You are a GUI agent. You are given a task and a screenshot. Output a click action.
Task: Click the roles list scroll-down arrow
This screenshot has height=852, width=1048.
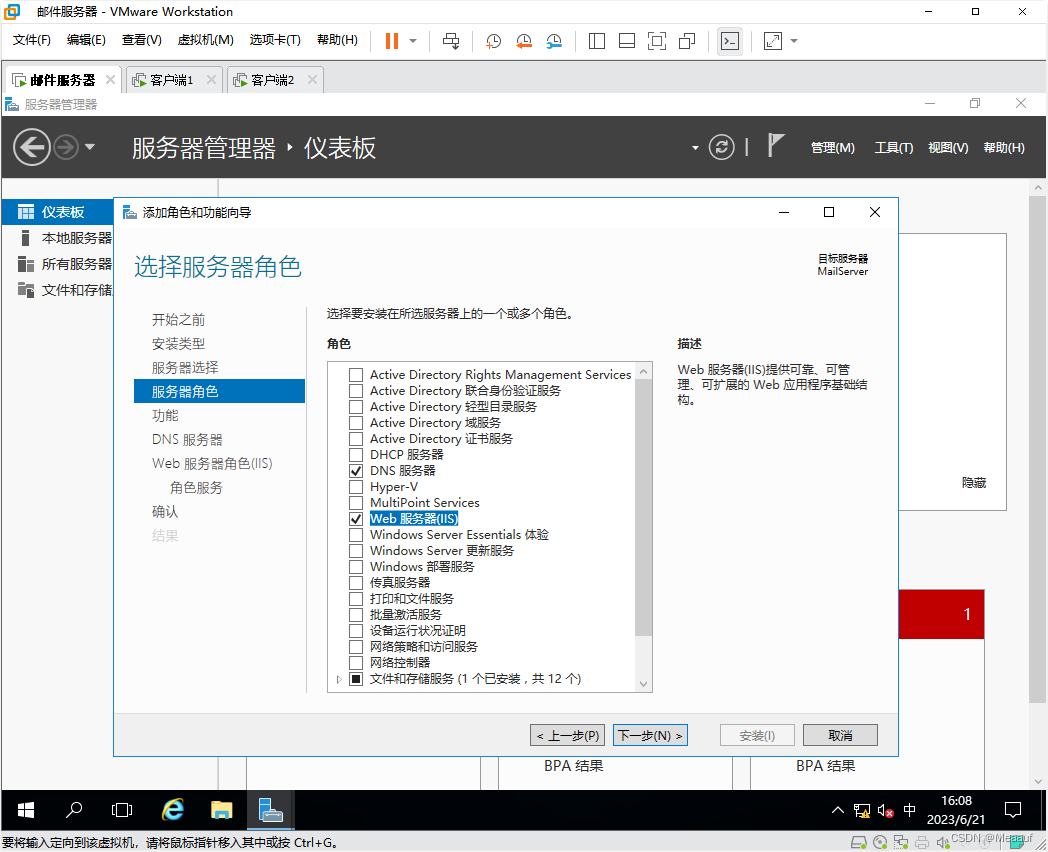643,684
